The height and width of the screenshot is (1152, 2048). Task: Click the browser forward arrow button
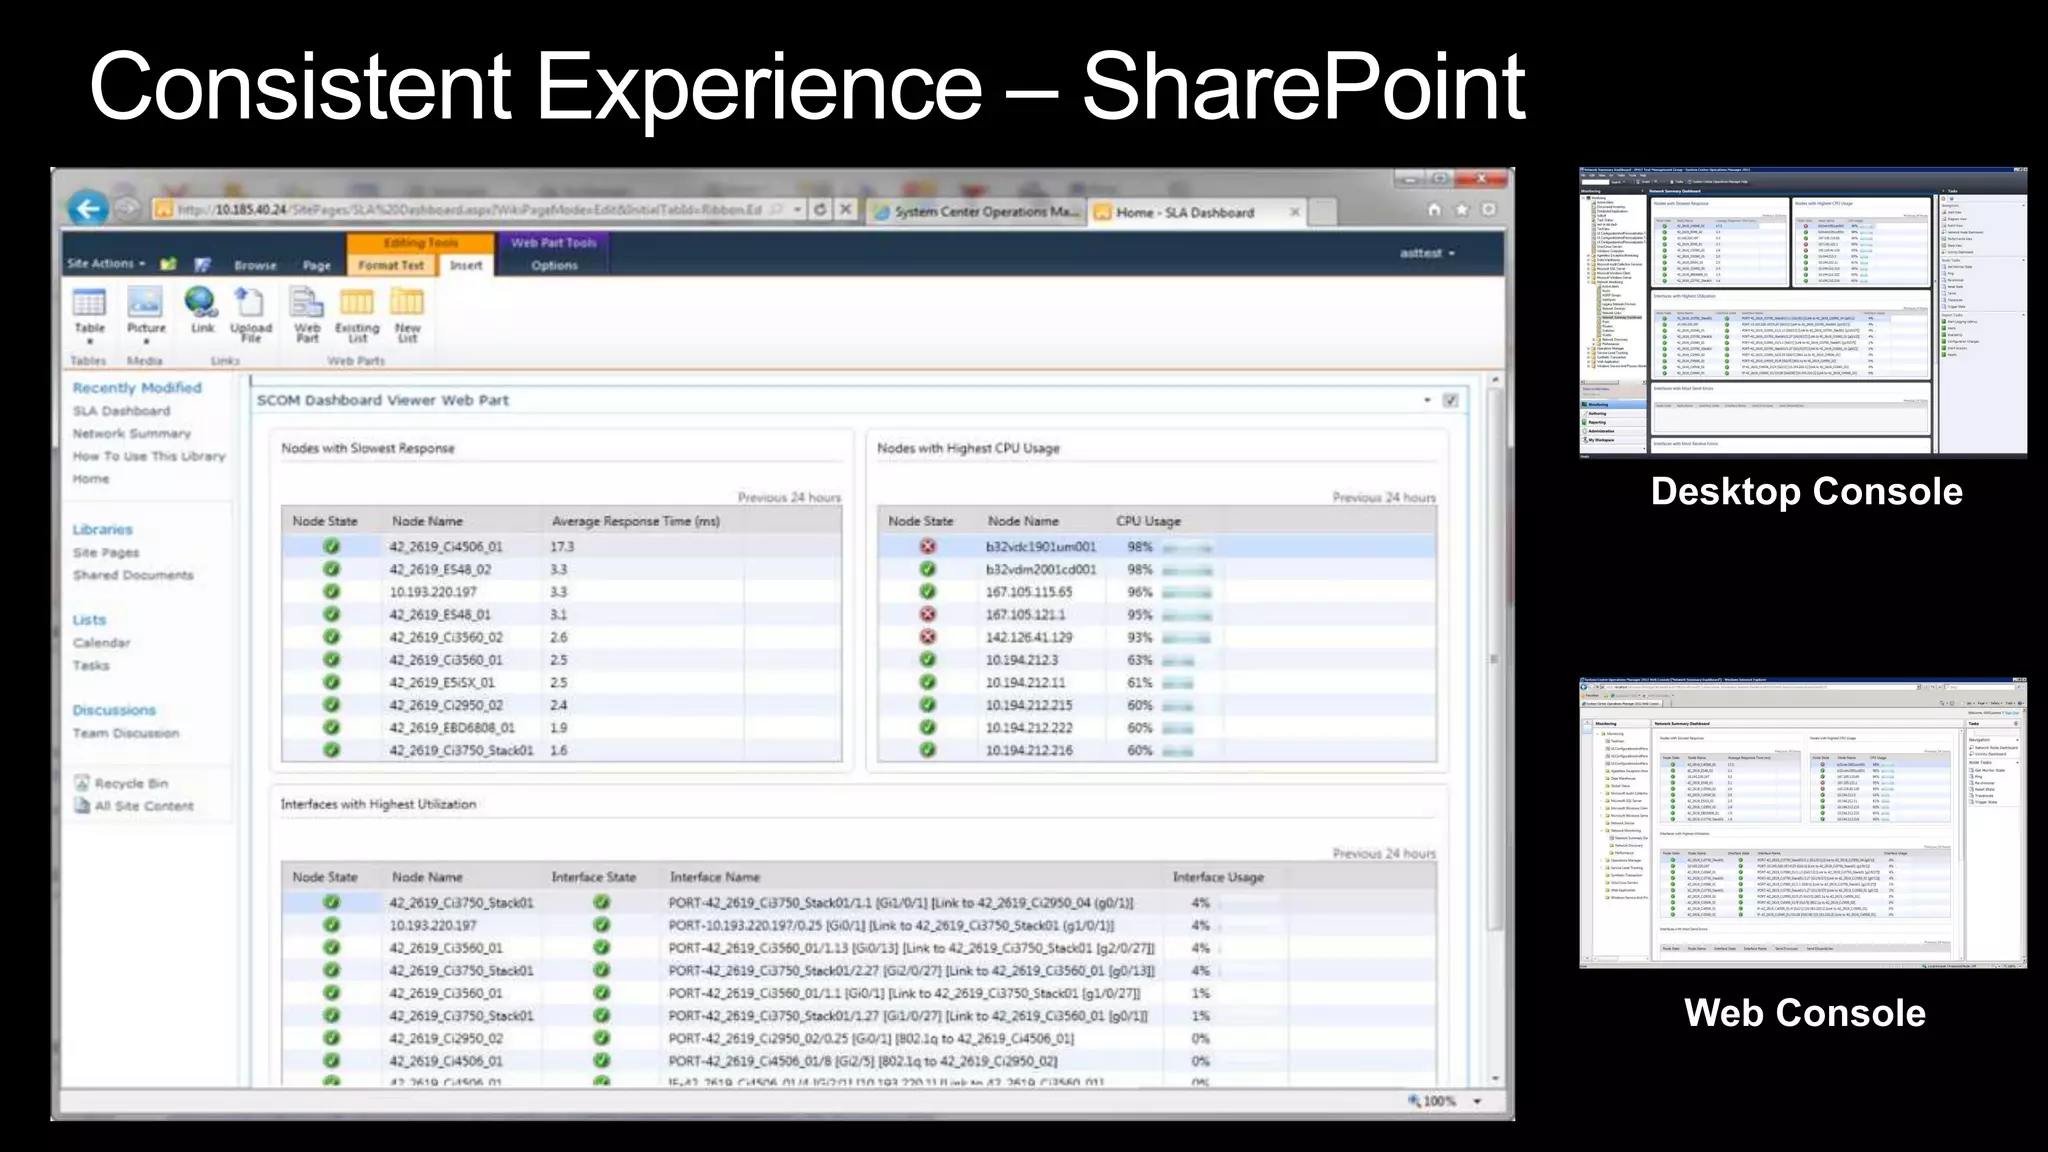point(127,209)
